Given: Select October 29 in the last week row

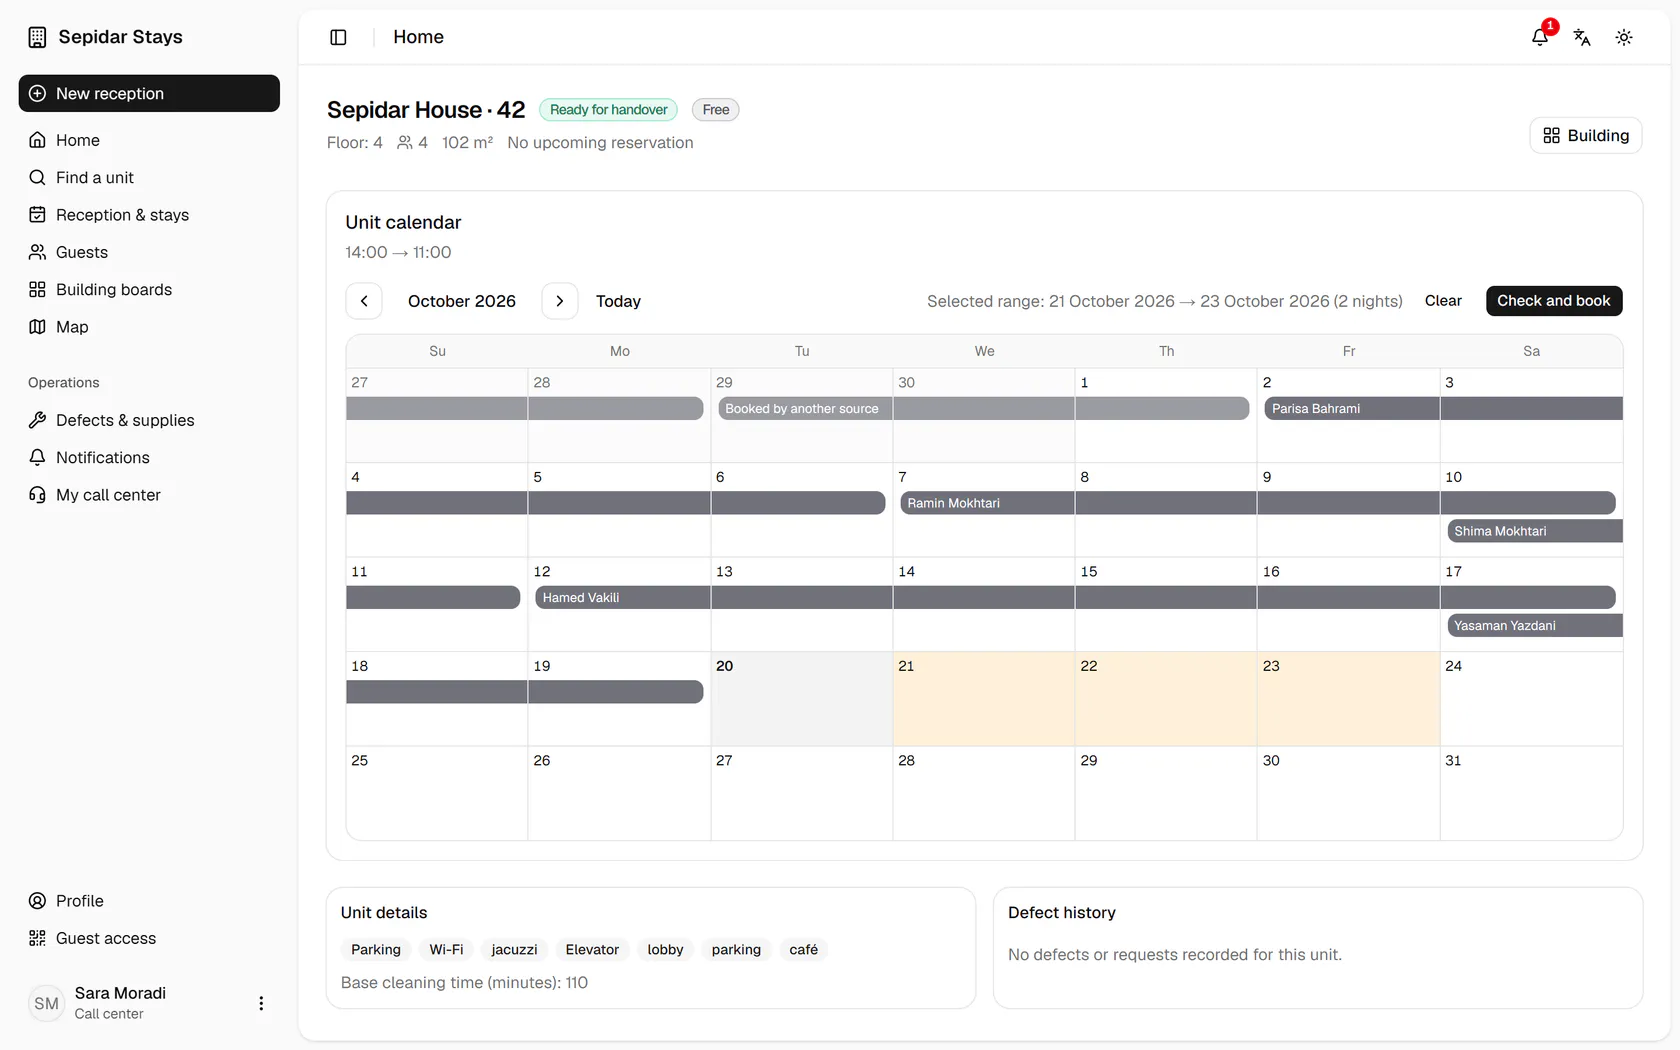Looking at the screenshot, I should [x=1166, y=794].
